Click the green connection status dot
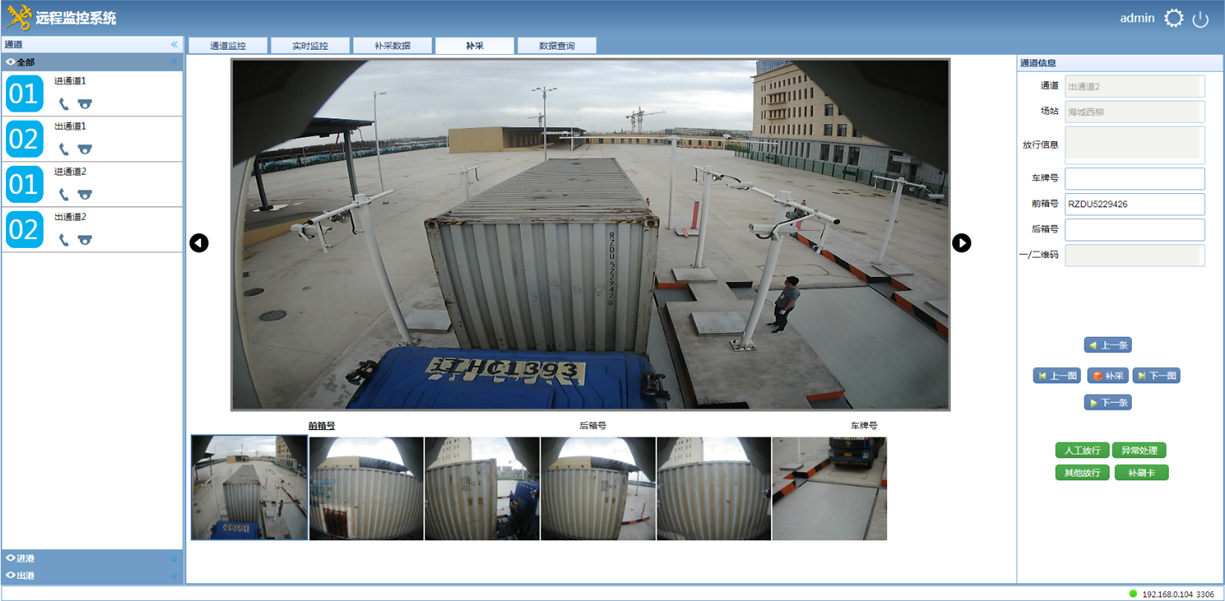 pos(1133,594)
